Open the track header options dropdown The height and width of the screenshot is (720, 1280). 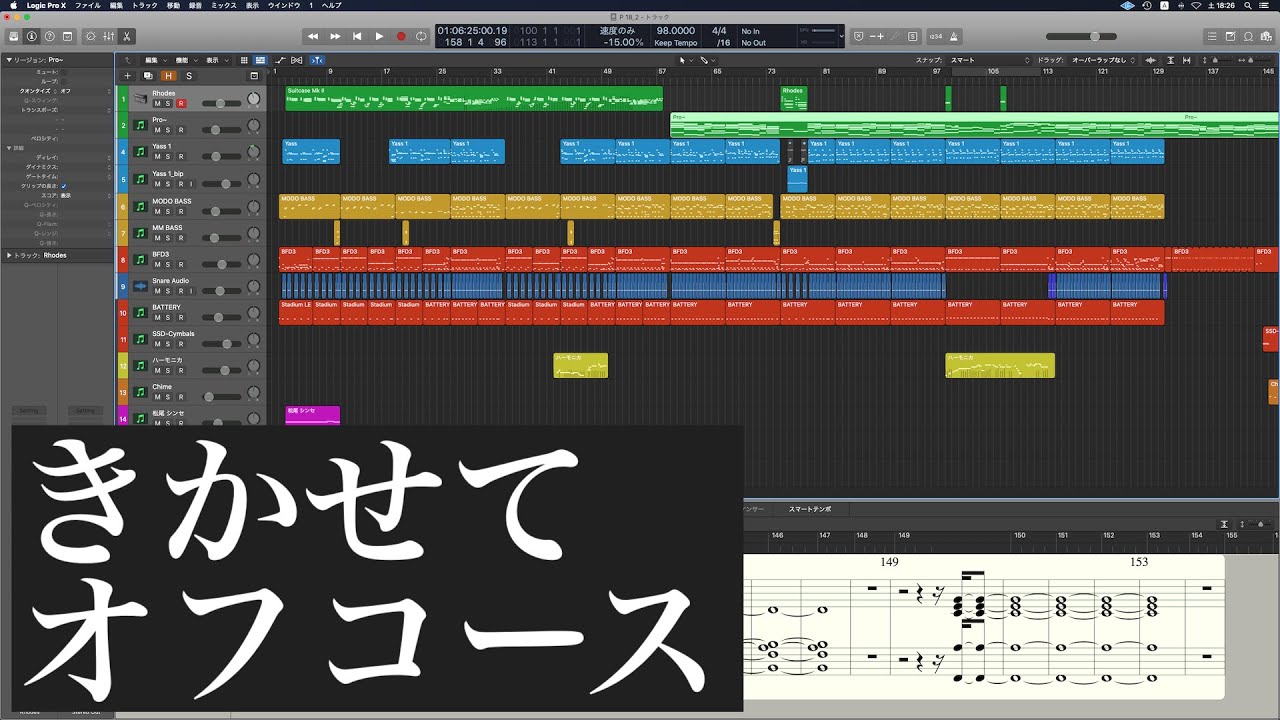click(x=254, y=76)
